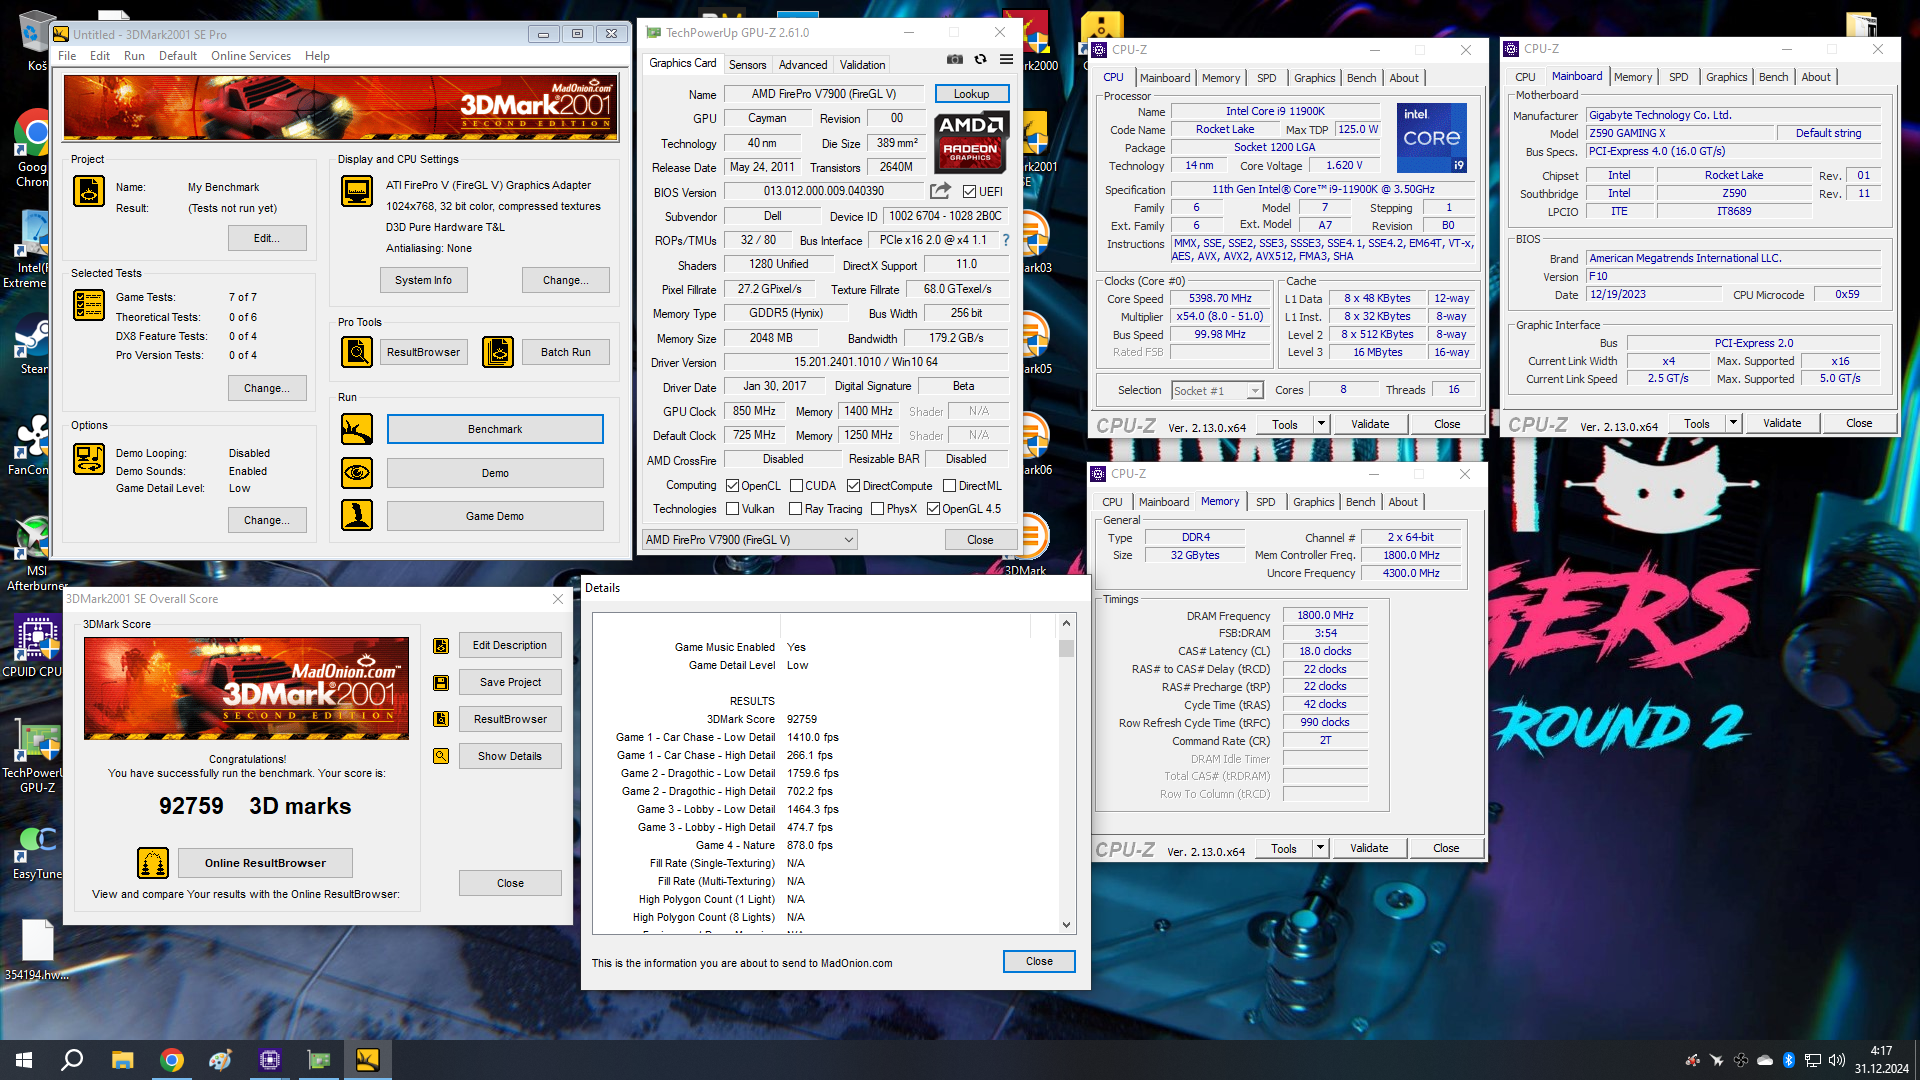
Task: Toggle Vulkan checkbox
Action: tap(732, 509)
